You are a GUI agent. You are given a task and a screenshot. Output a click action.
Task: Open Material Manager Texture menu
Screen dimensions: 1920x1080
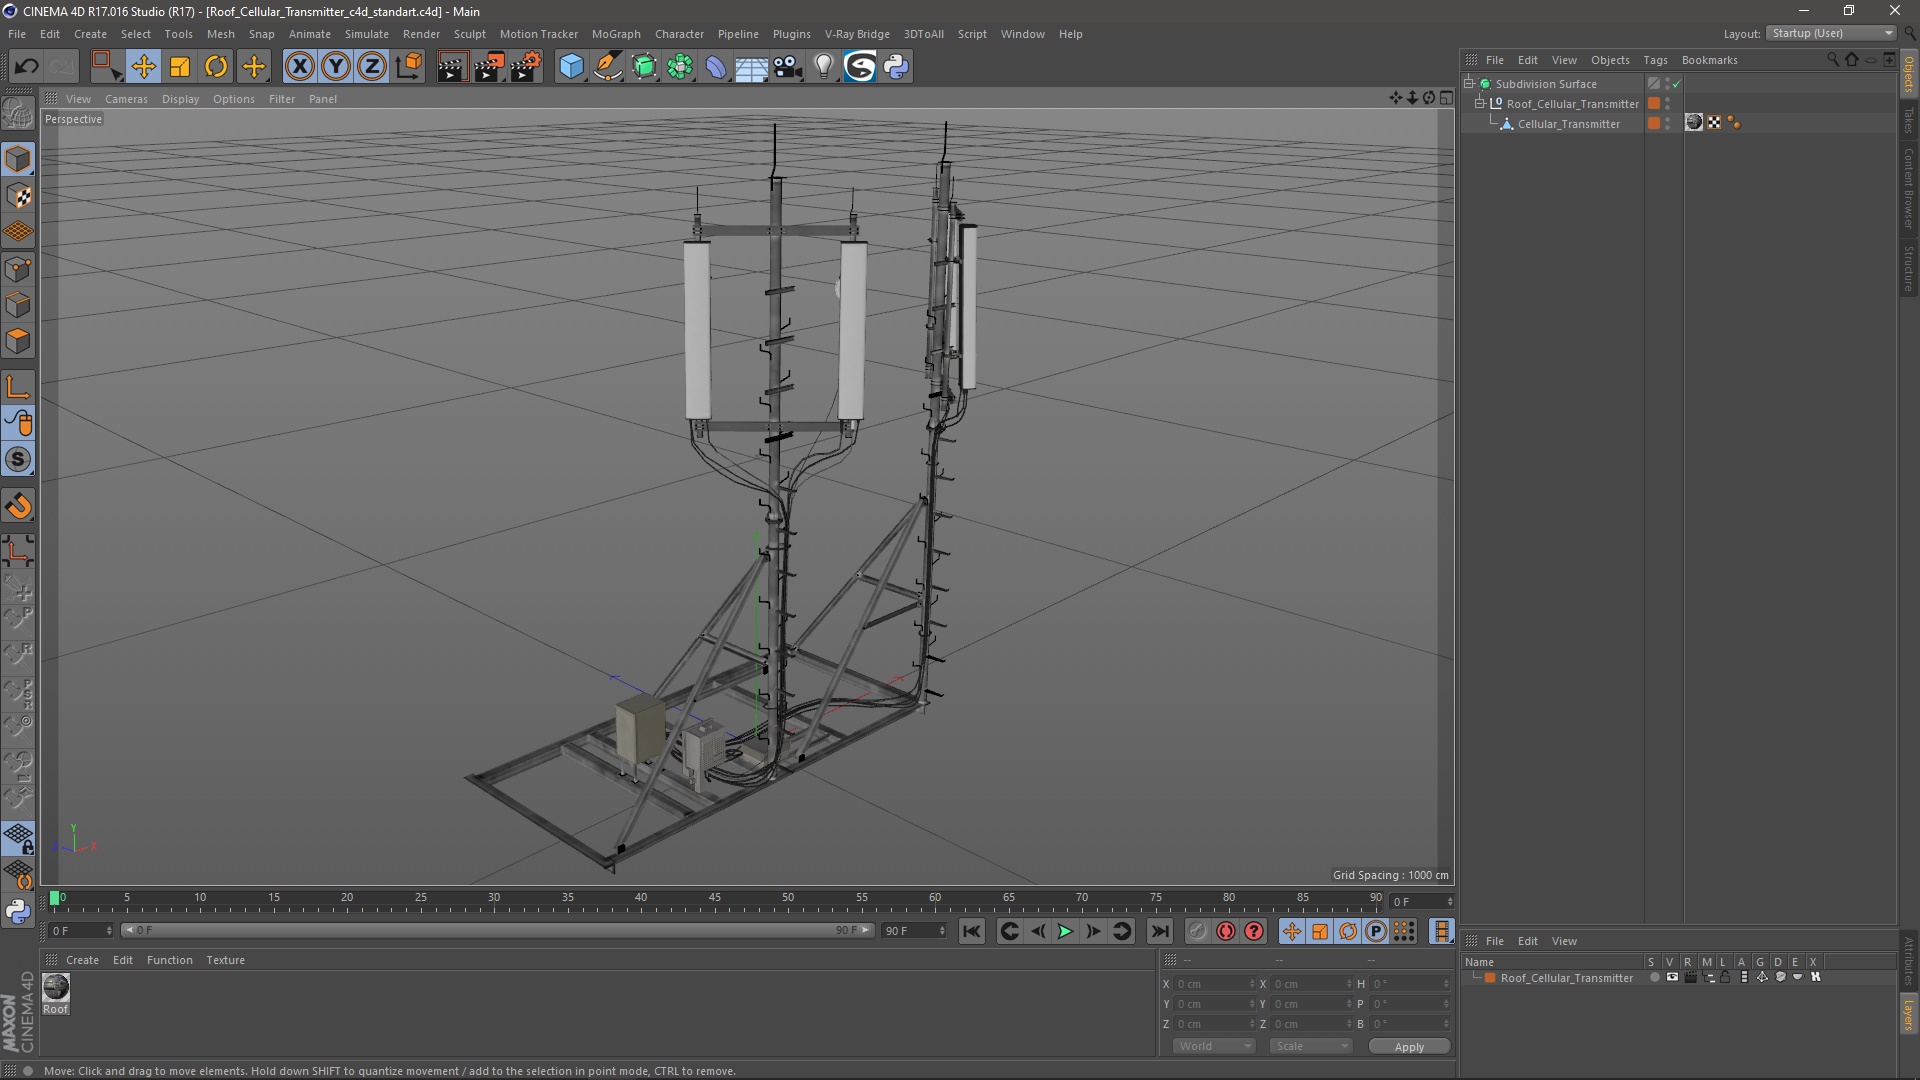[225, 960]
